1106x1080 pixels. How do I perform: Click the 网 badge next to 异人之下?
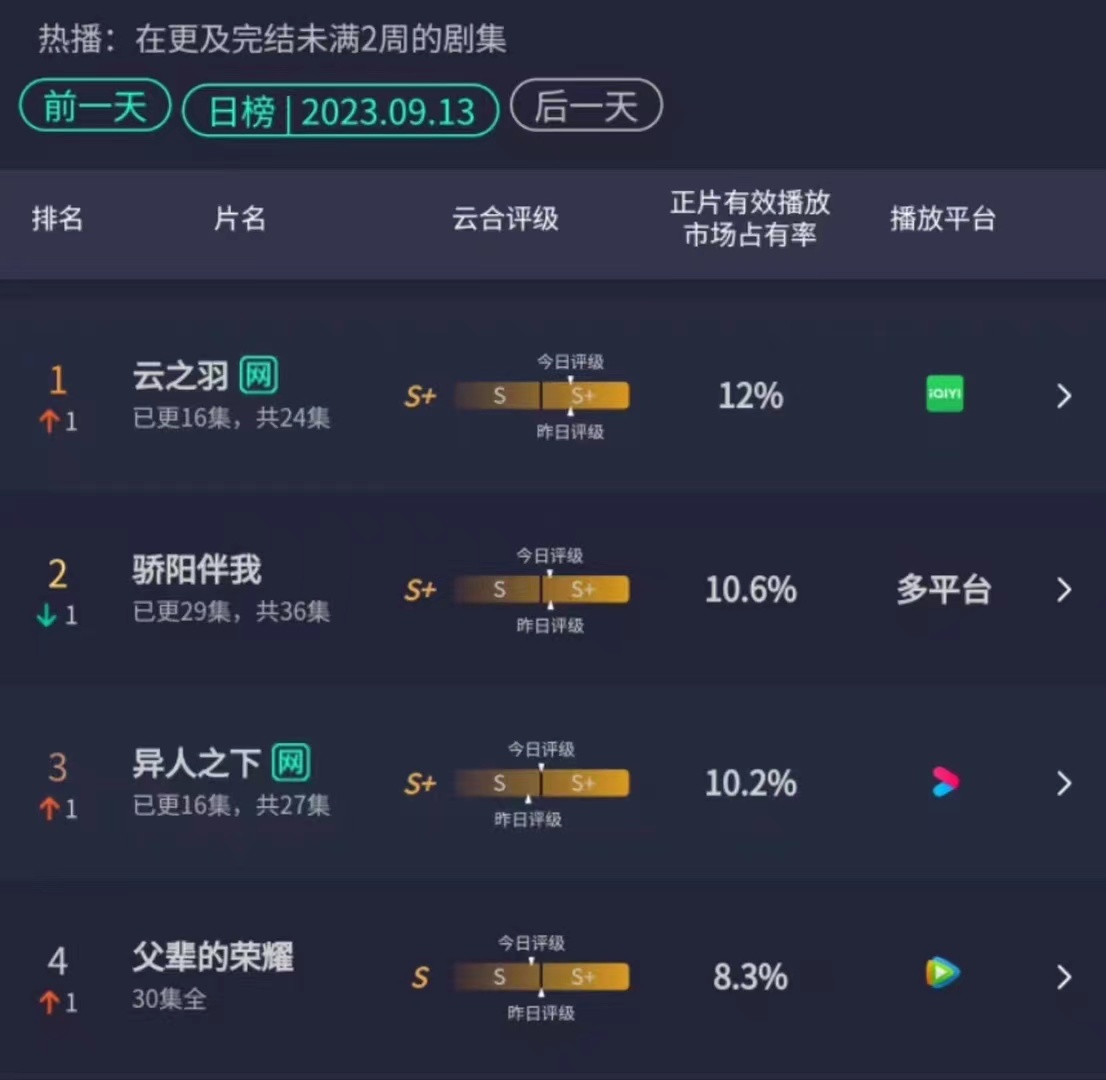pos(291,763)
